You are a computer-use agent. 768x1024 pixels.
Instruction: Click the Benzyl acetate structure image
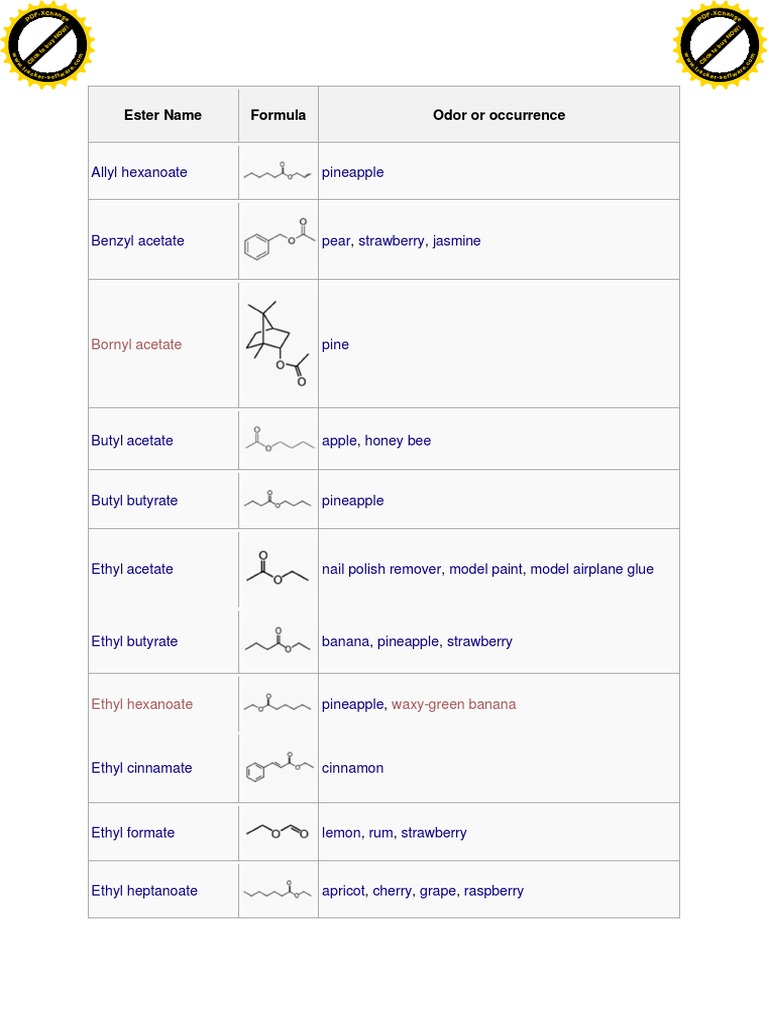click(x=278, y=240)
